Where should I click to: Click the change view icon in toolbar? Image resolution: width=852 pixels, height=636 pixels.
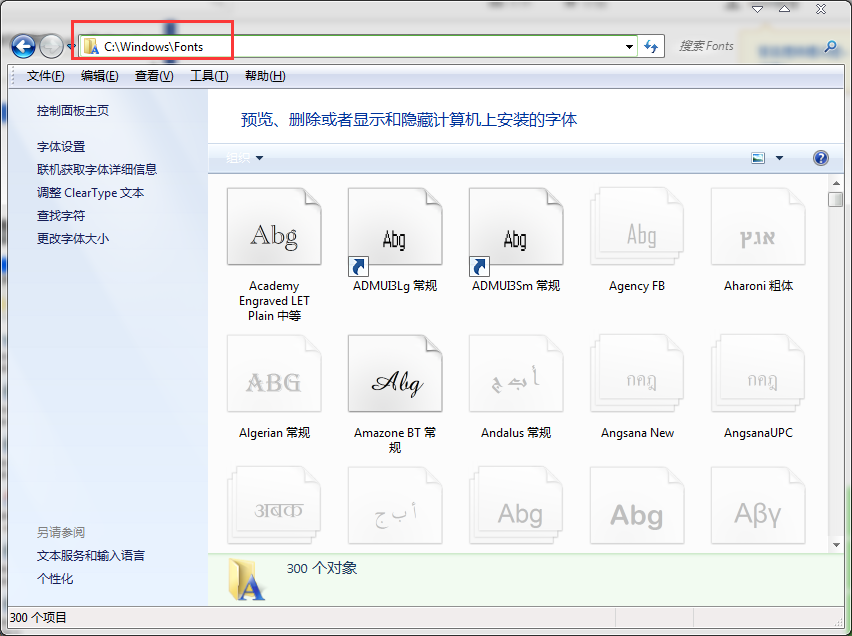pos(758,158)
